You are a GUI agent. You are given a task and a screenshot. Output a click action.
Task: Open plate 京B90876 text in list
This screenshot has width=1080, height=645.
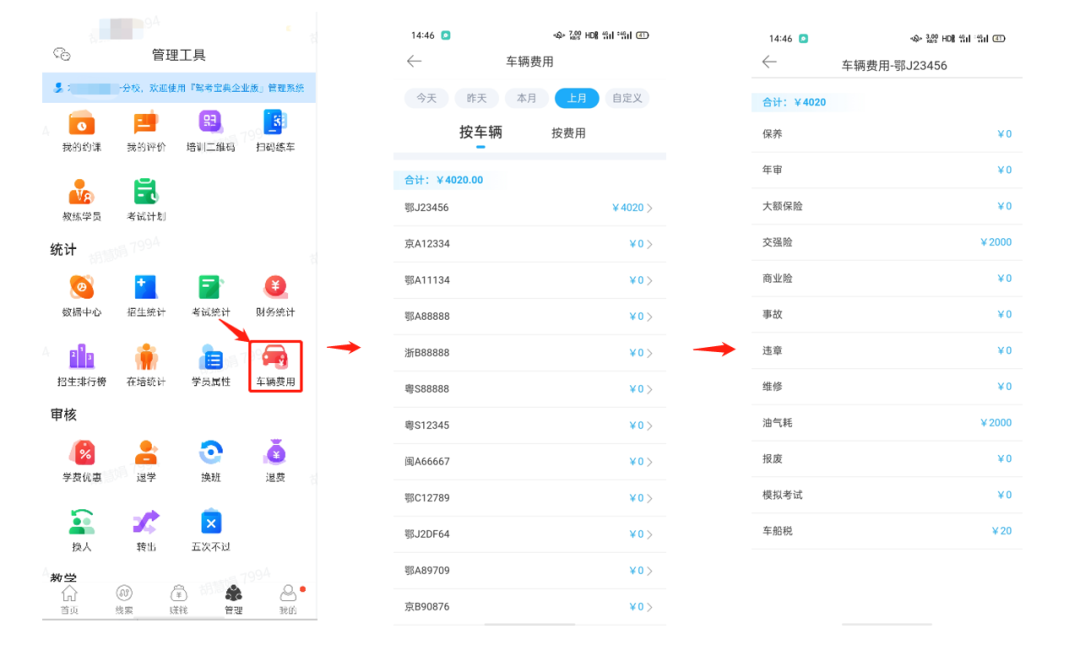click(x=427, y=606)
